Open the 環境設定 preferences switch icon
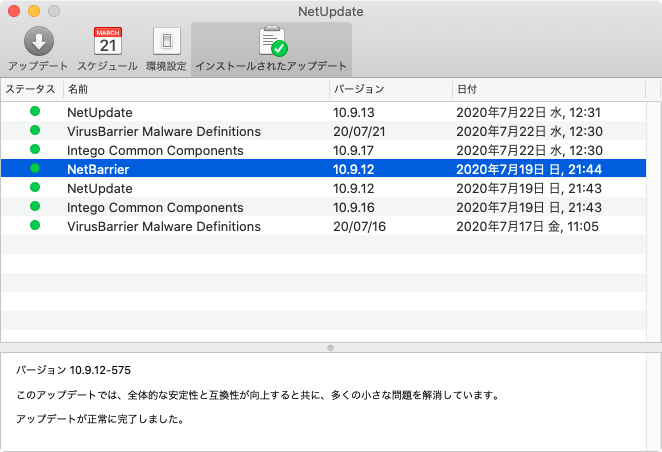Image resolution: width=662 pixels, height=452 pixels. click(167, 41)
